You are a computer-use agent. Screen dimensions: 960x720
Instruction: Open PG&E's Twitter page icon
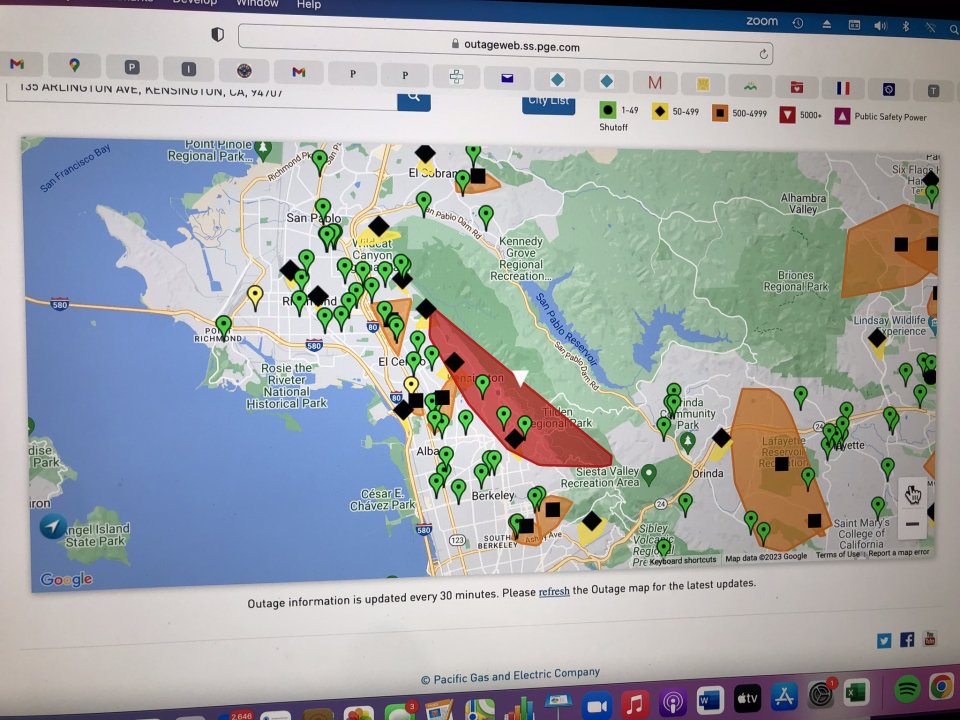coord(883,640)
